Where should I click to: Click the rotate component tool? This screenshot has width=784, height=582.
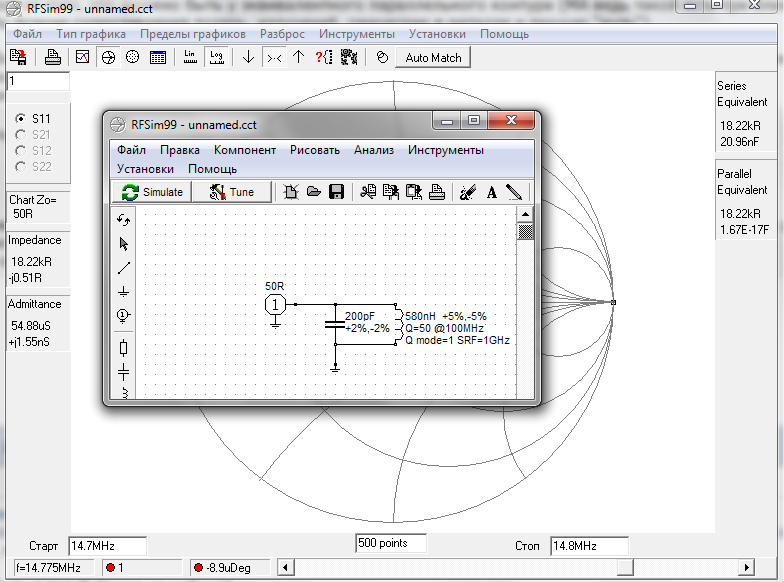[124, 220]
